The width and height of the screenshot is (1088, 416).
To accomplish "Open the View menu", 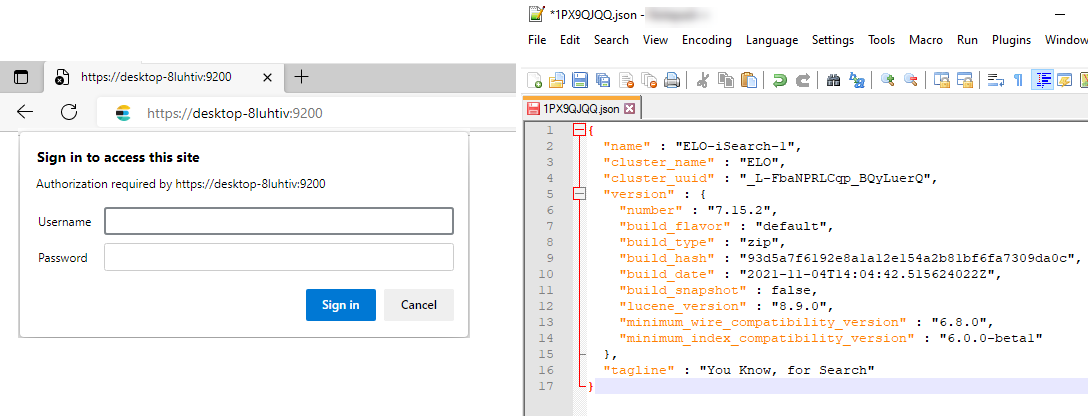I will click(655, 40).
